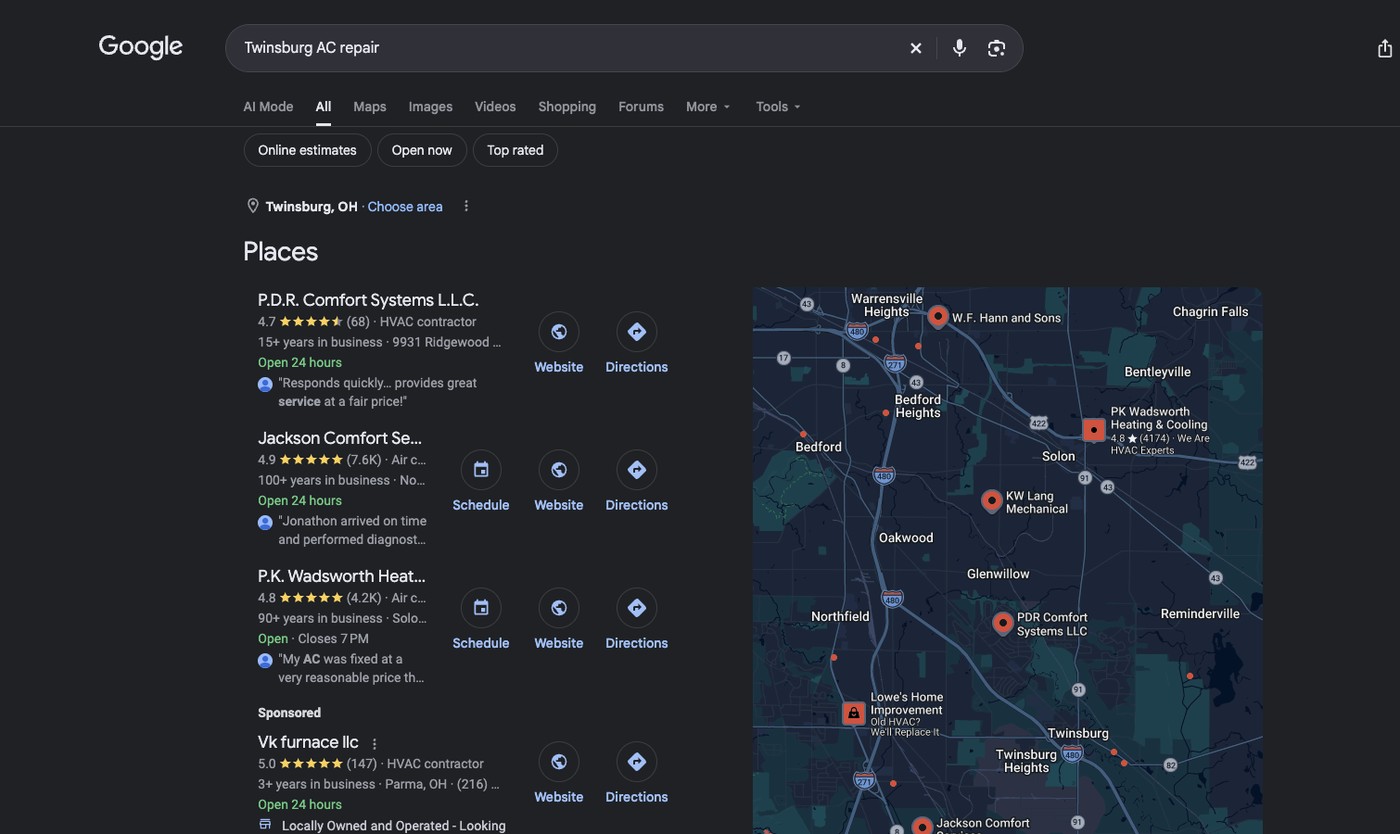Click Twinsburg, OH location text
The height and width of the screenshot is (834, 1400).
(x=311, y=207)
